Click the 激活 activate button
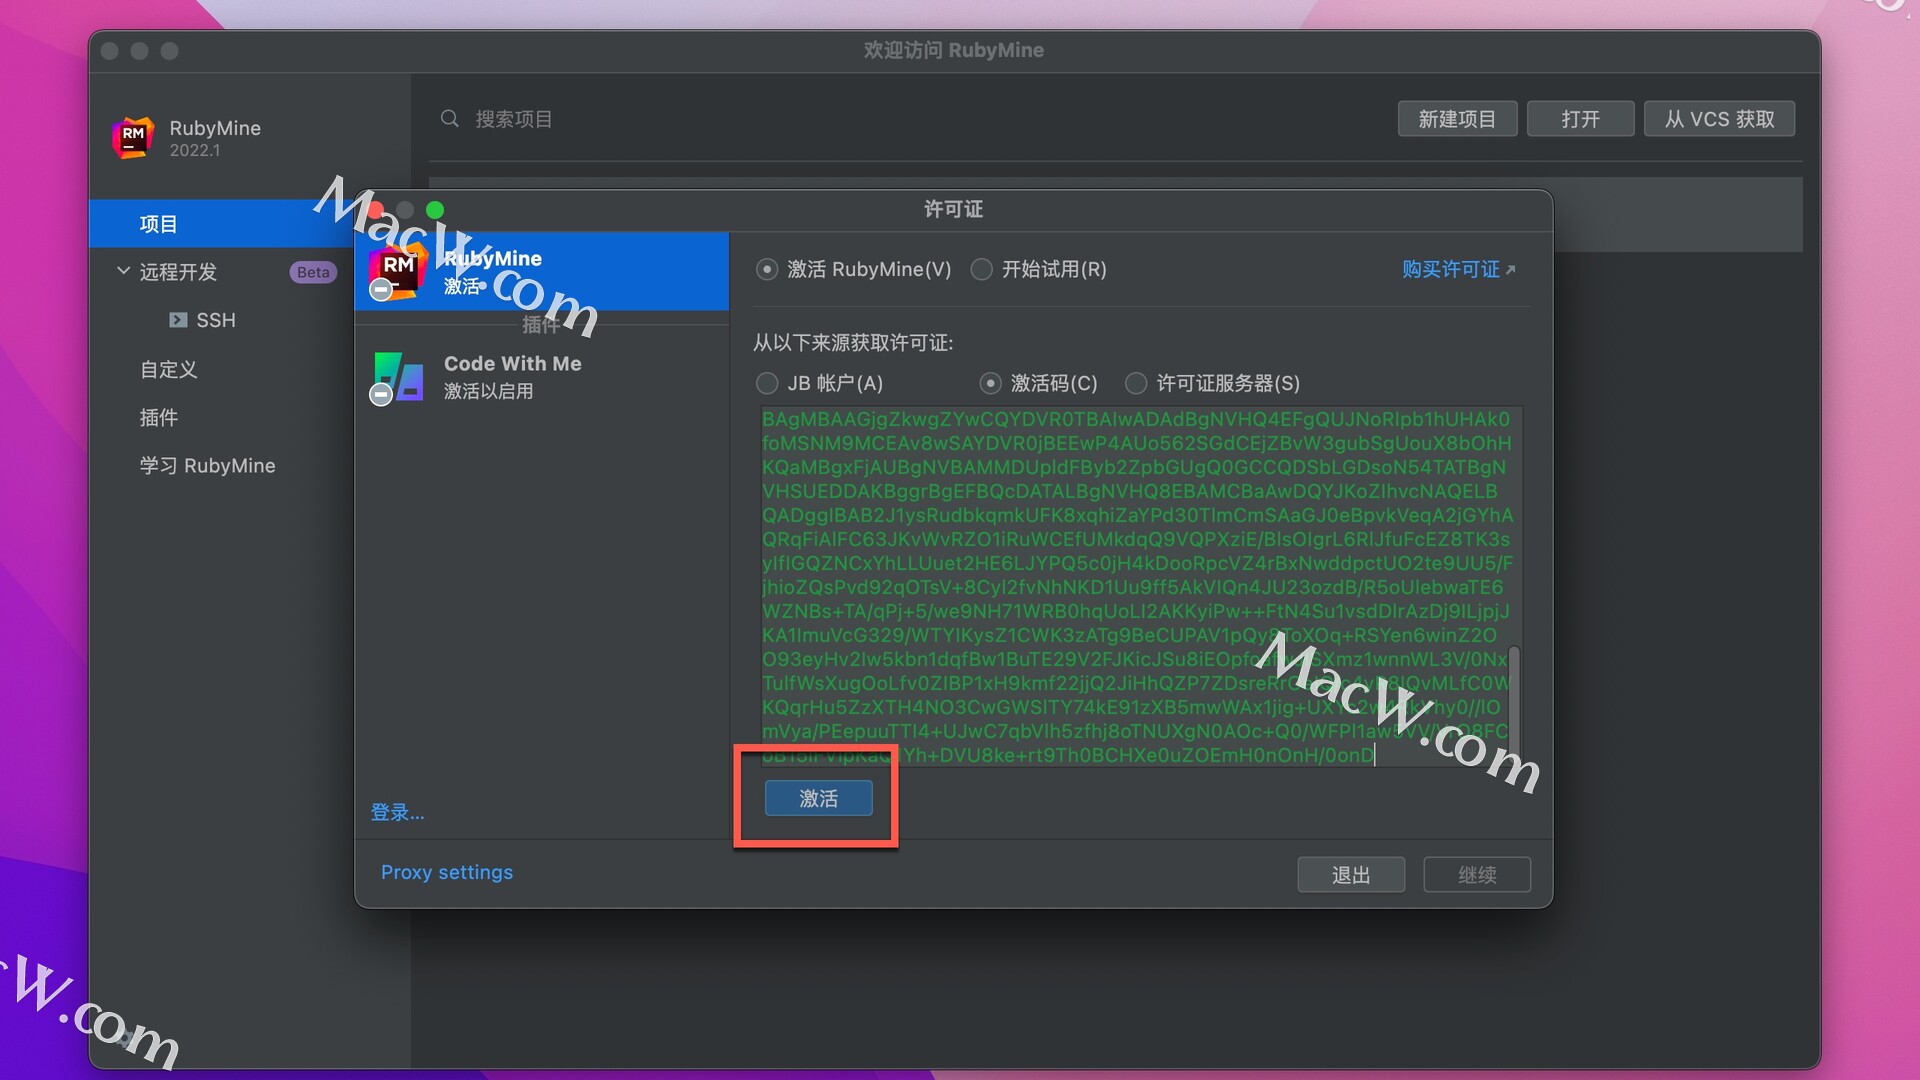1920x1080 pixels. coord(818,798)
